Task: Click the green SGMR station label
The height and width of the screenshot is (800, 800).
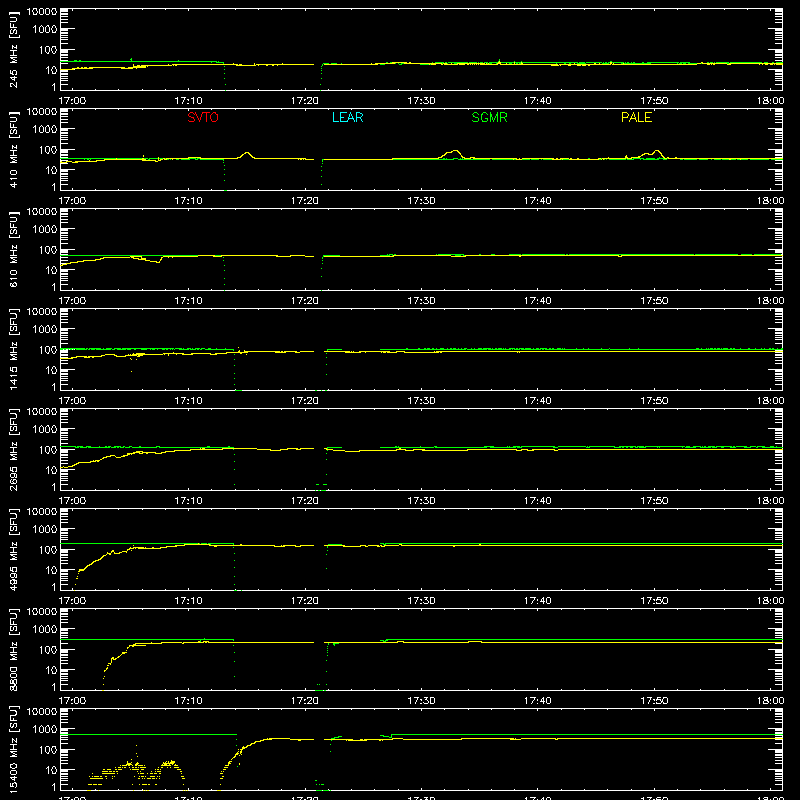Action: pos(489,117)
